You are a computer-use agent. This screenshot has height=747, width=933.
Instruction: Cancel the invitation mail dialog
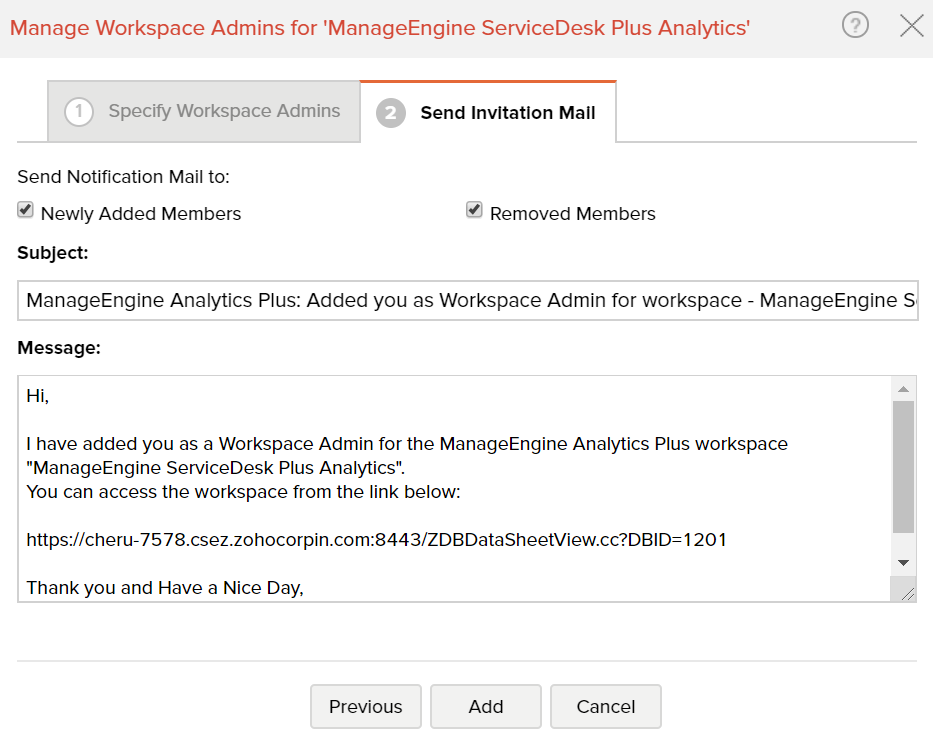(606, 707)
